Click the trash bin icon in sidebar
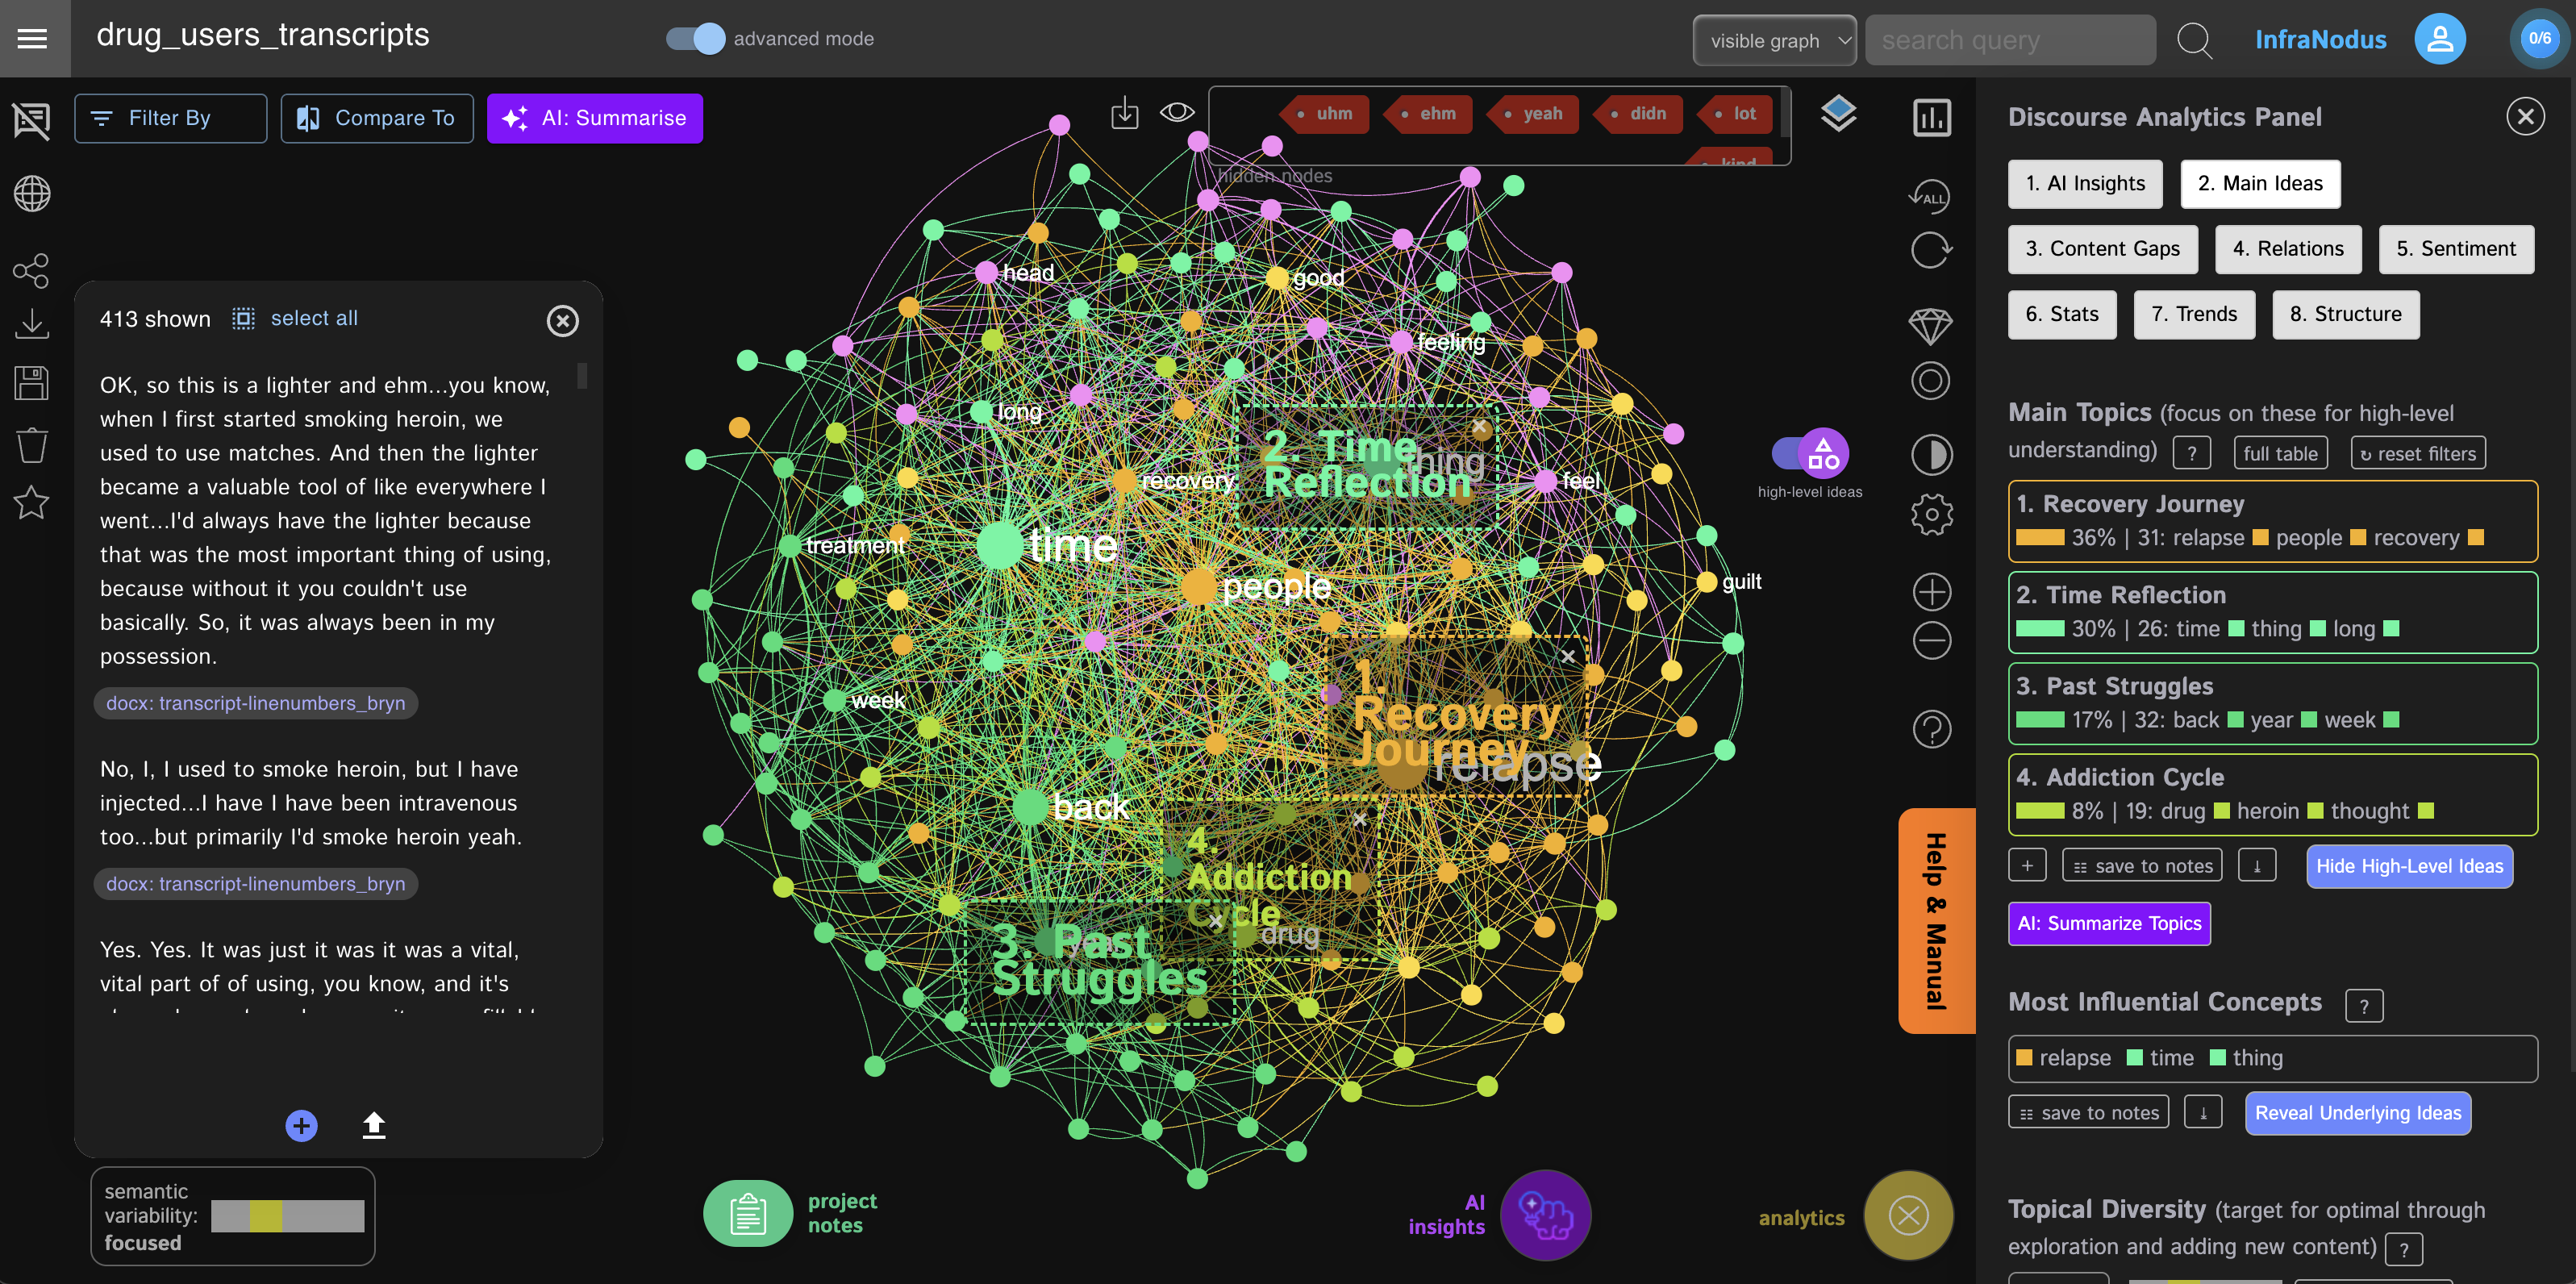Viewport: 2576px width, 1284px height. 32,444
